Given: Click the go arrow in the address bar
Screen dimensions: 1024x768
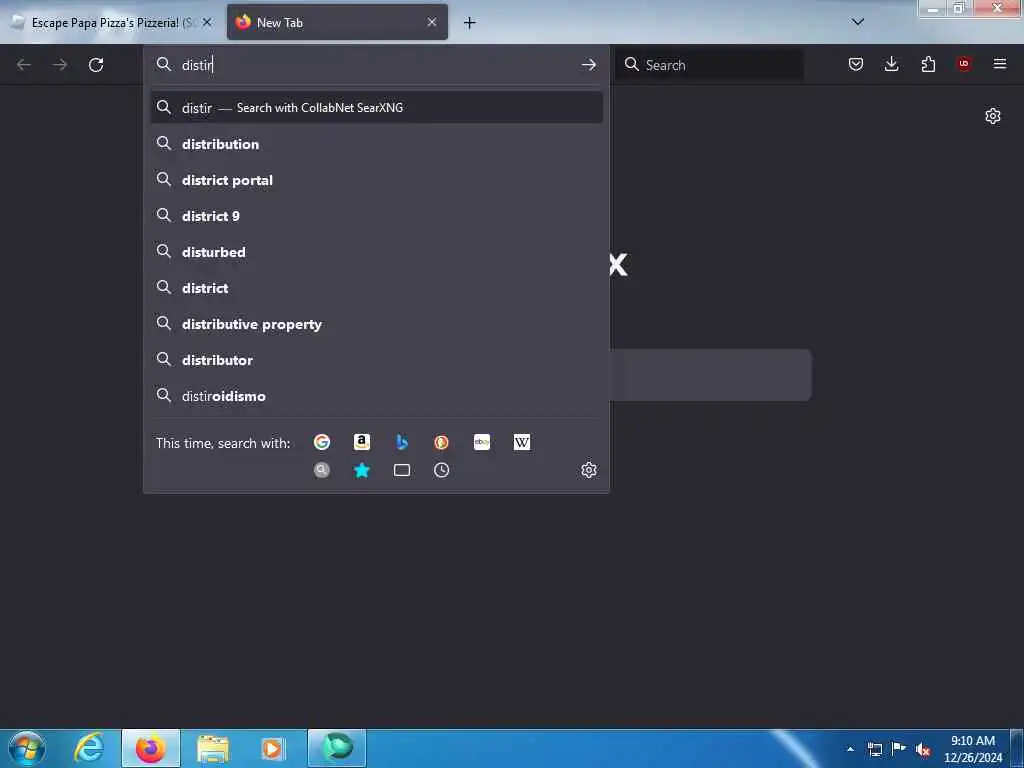Looking at the screenshot, I should [x=588, y=64].
